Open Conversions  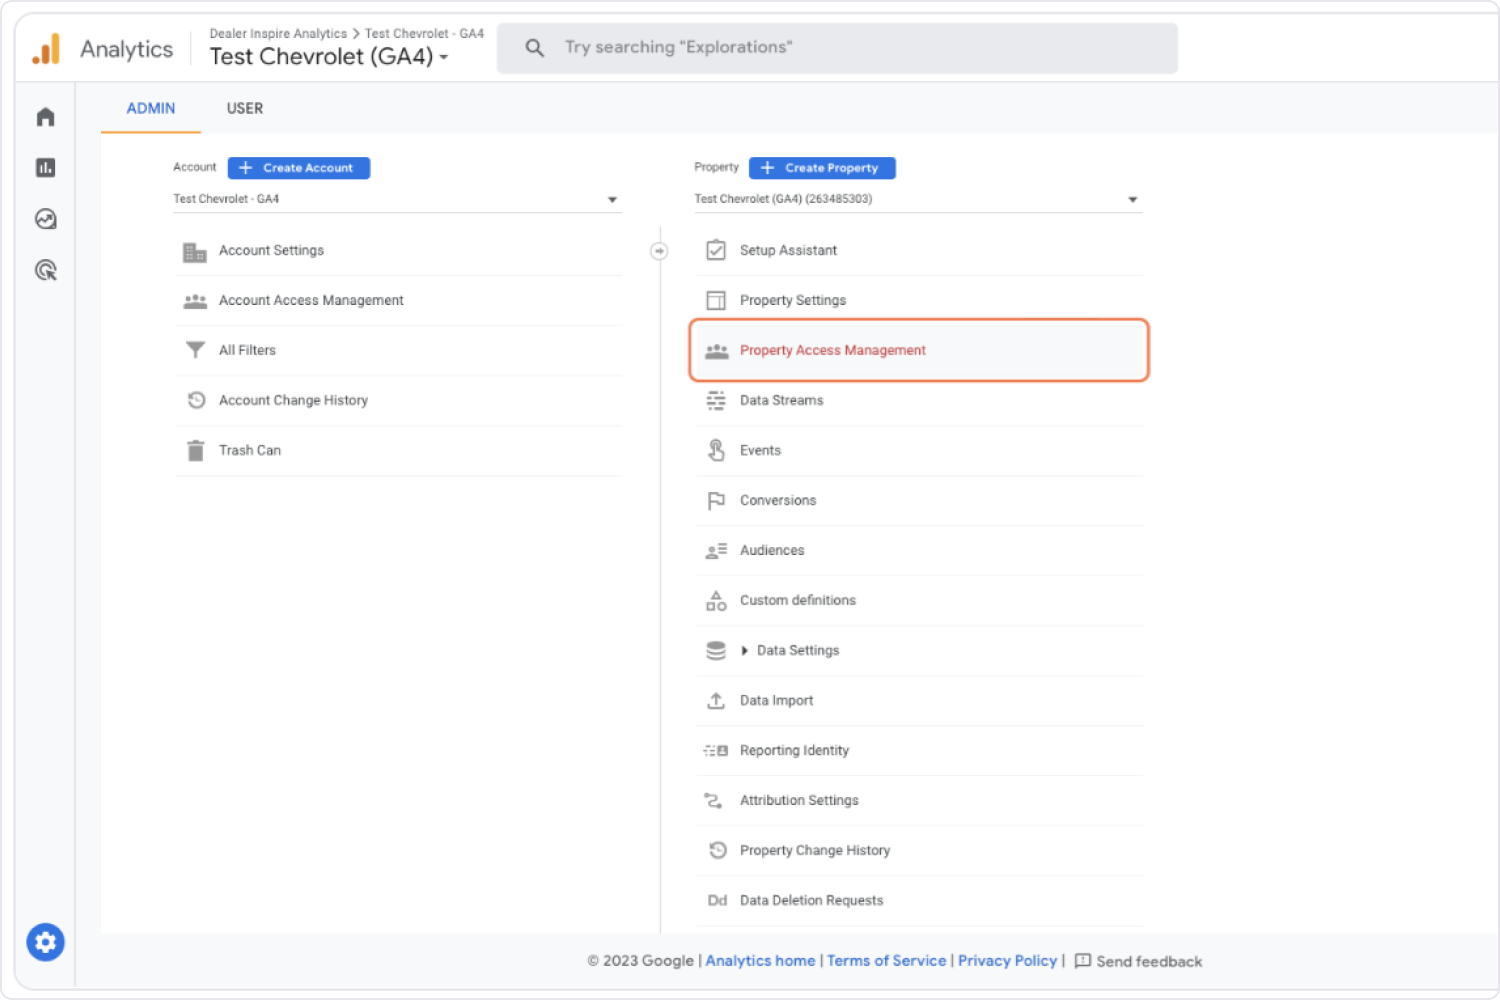(920, 501)
